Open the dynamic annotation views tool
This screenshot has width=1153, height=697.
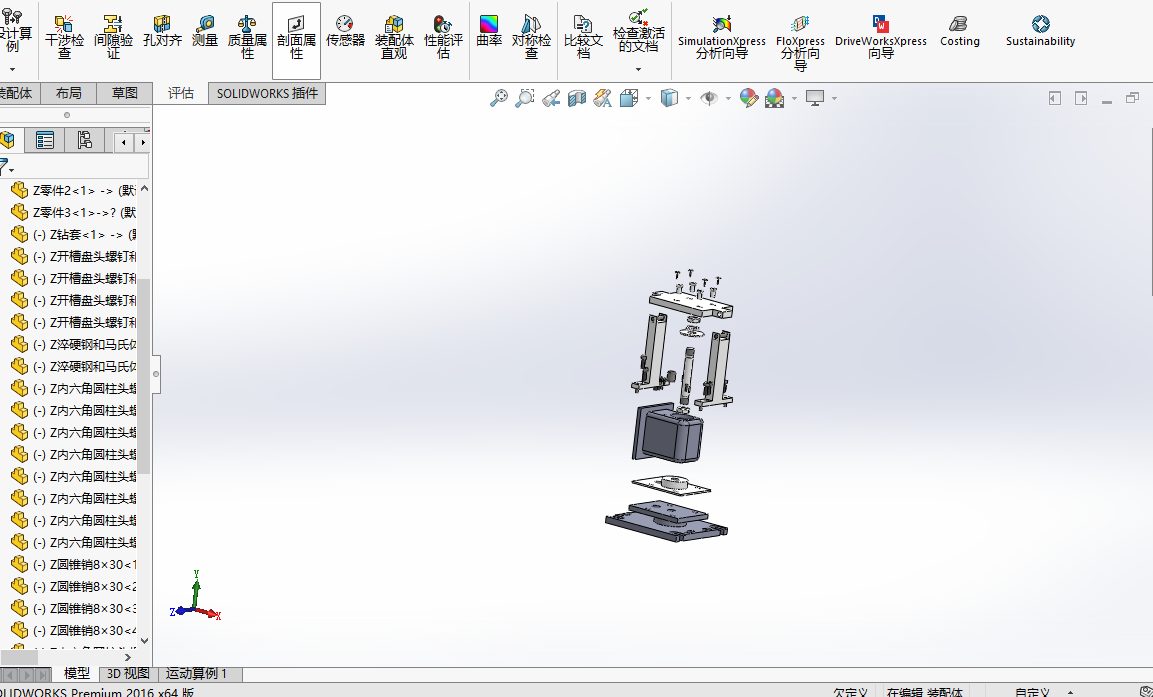pos(602,98)
